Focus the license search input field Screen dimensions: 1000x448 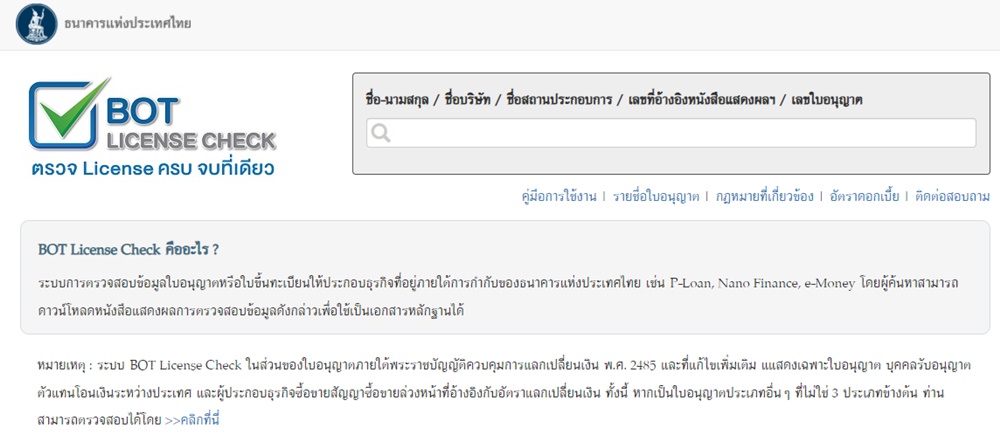click(671, 133)
